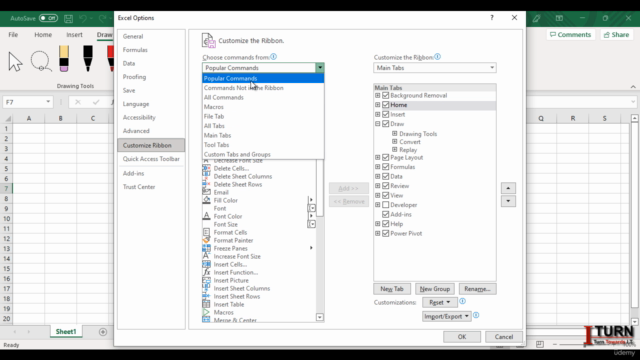Viewport: 640px width, 360px height.
Task: Click the Cancel button
Action: coord(504,337)
